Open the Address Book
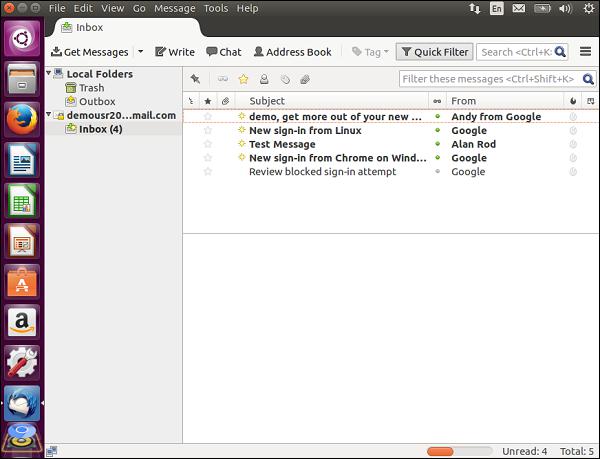 [292, 52]
